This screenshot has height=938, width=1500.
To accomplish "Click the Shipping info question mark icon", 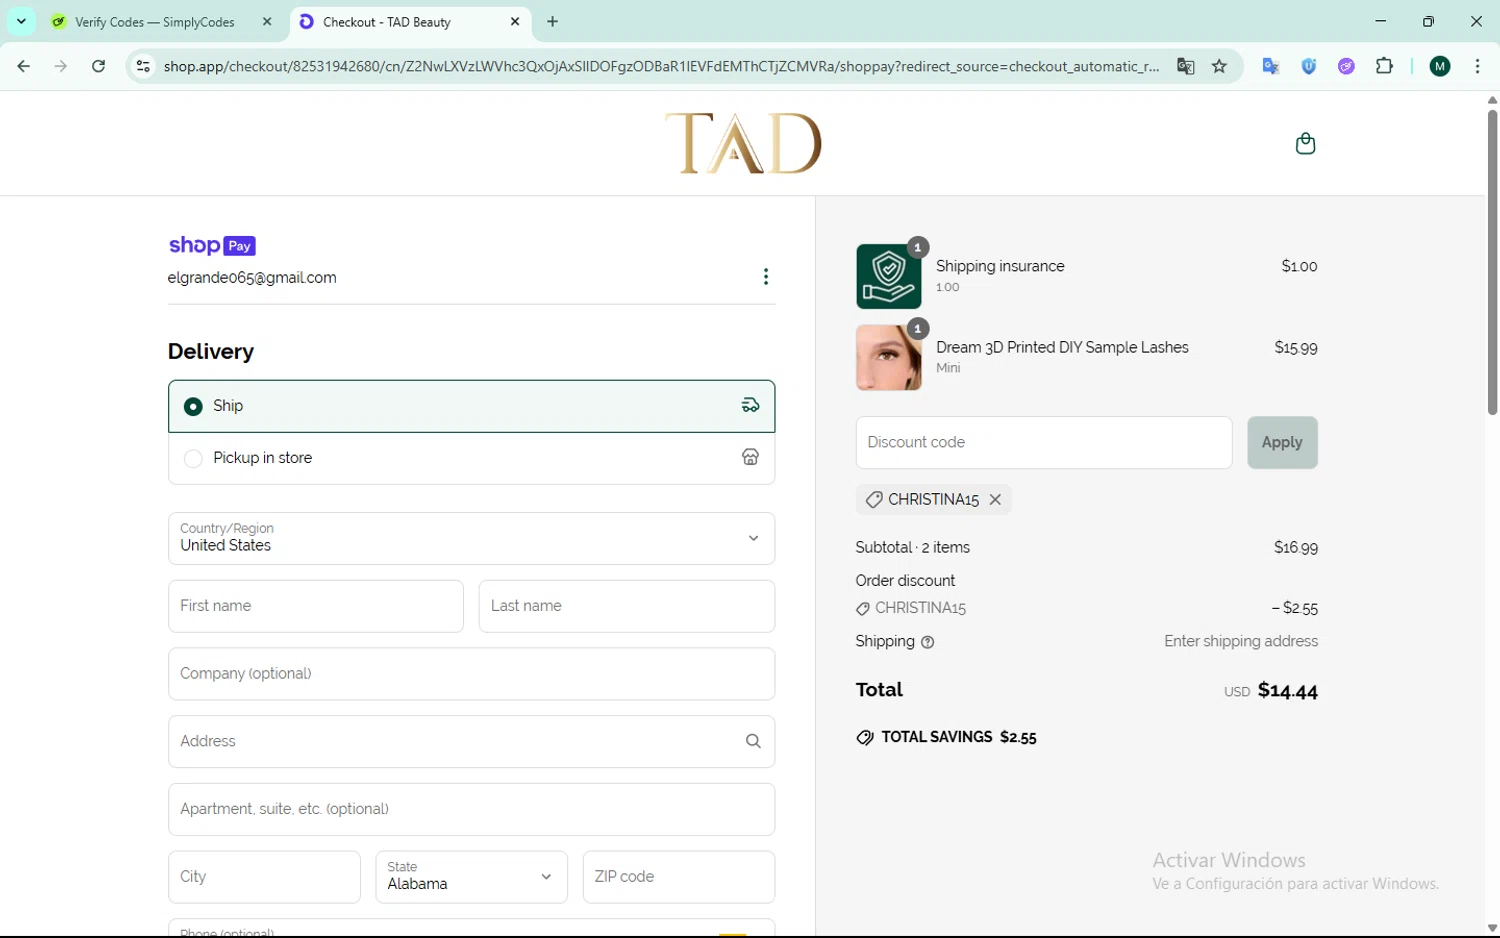I will coord(927,642).
